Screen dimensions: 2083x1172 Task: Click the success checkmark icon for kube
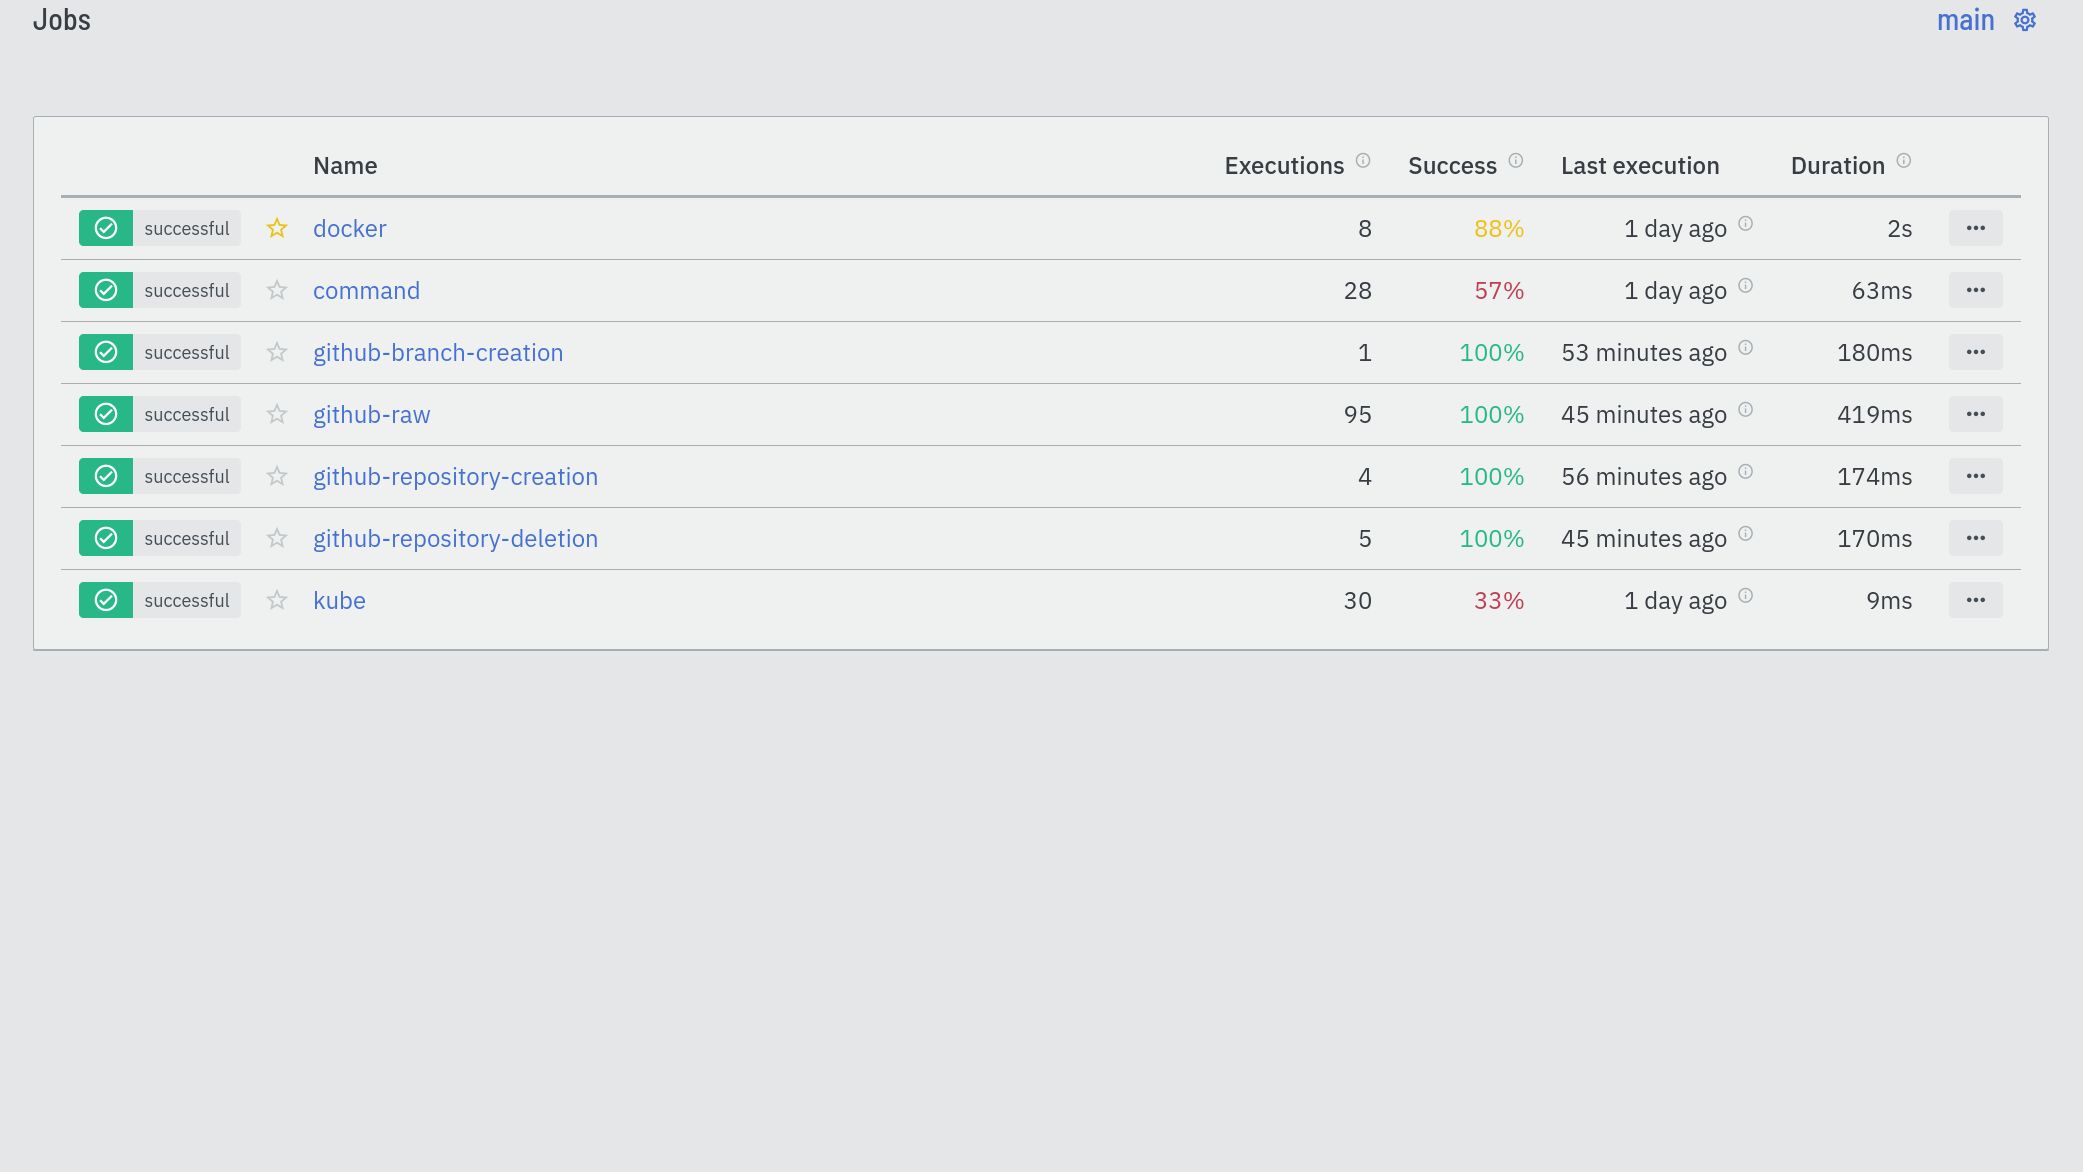coord(106,600)
